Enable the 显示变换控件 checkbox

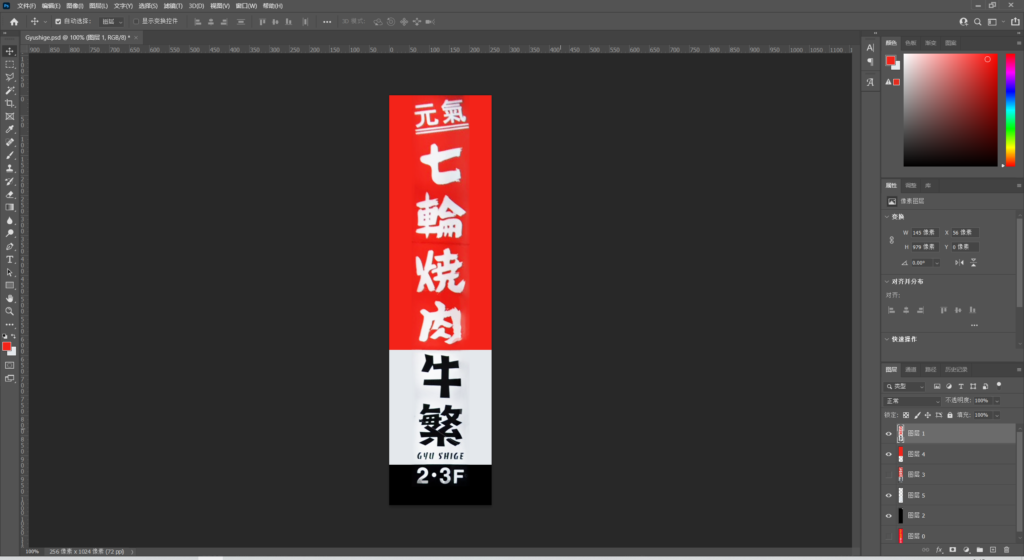coord(136,22)
